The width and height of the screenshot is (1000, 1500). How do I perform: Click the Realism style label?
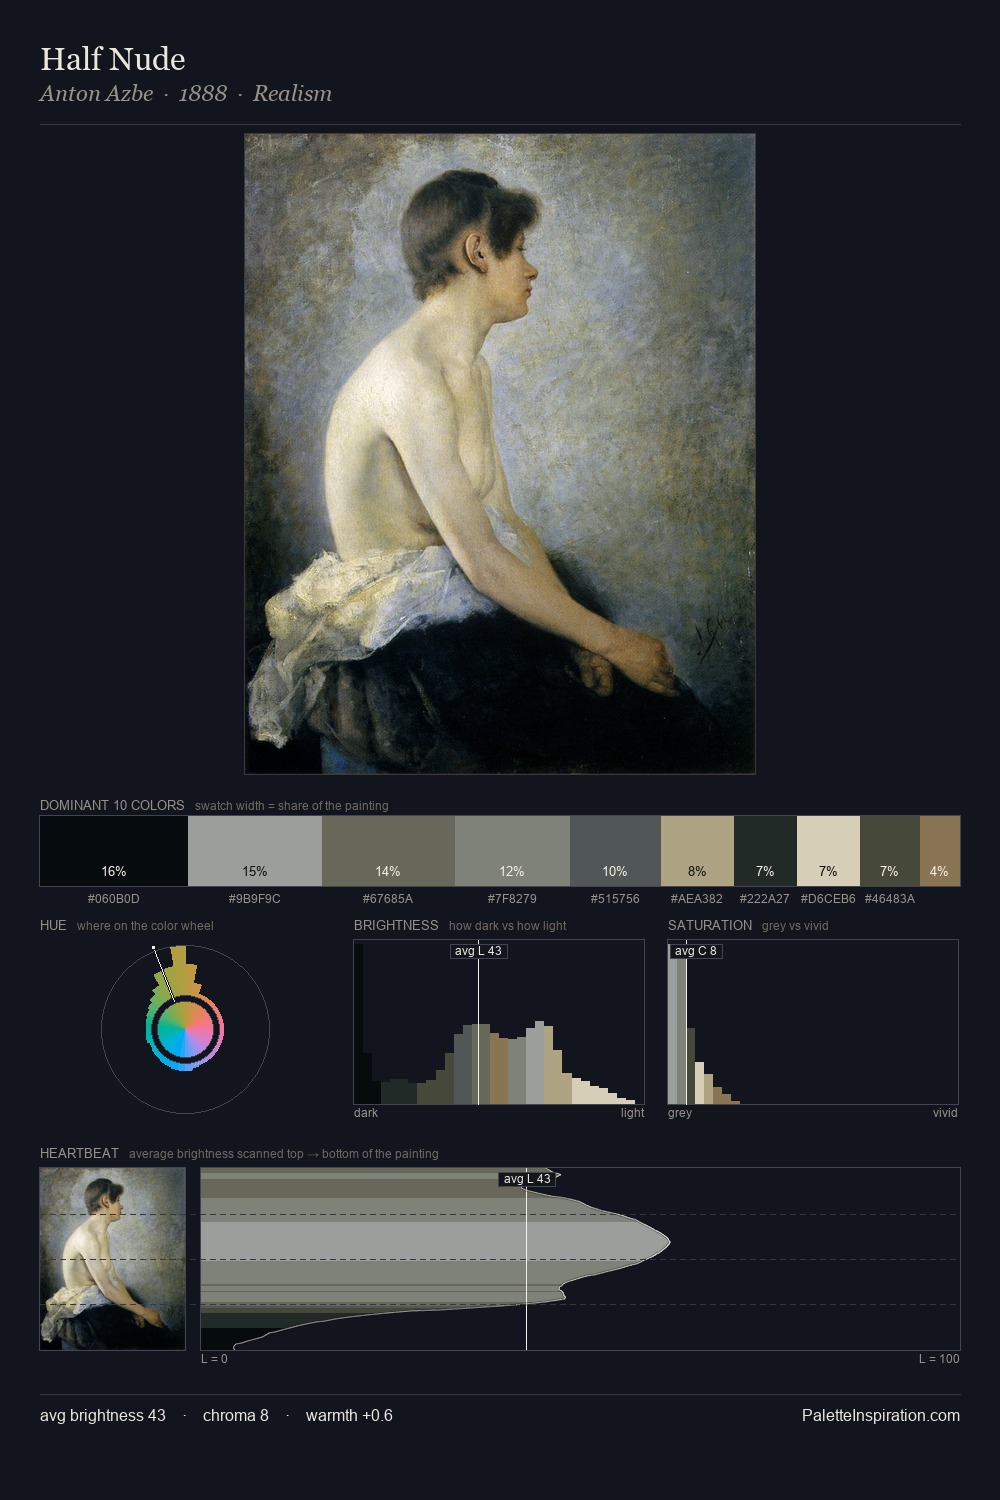click(292, 94)
